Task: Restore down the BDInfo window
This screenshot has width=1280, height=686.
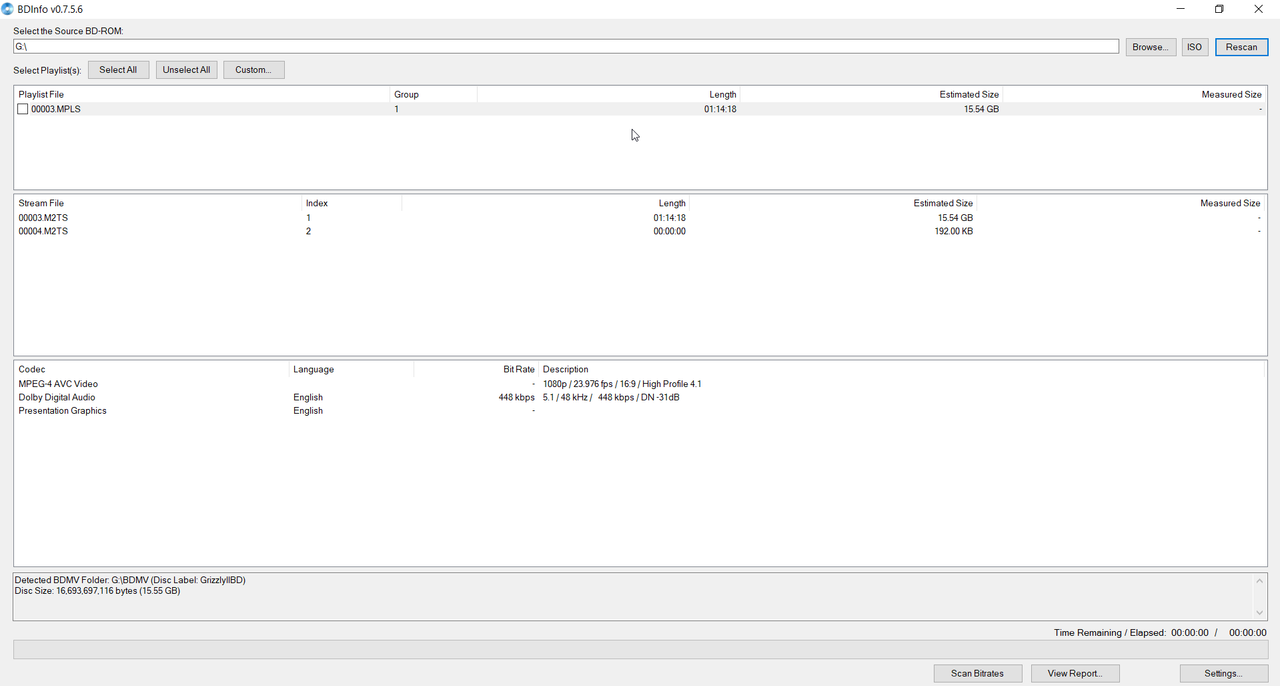Action: point(1219,9)
